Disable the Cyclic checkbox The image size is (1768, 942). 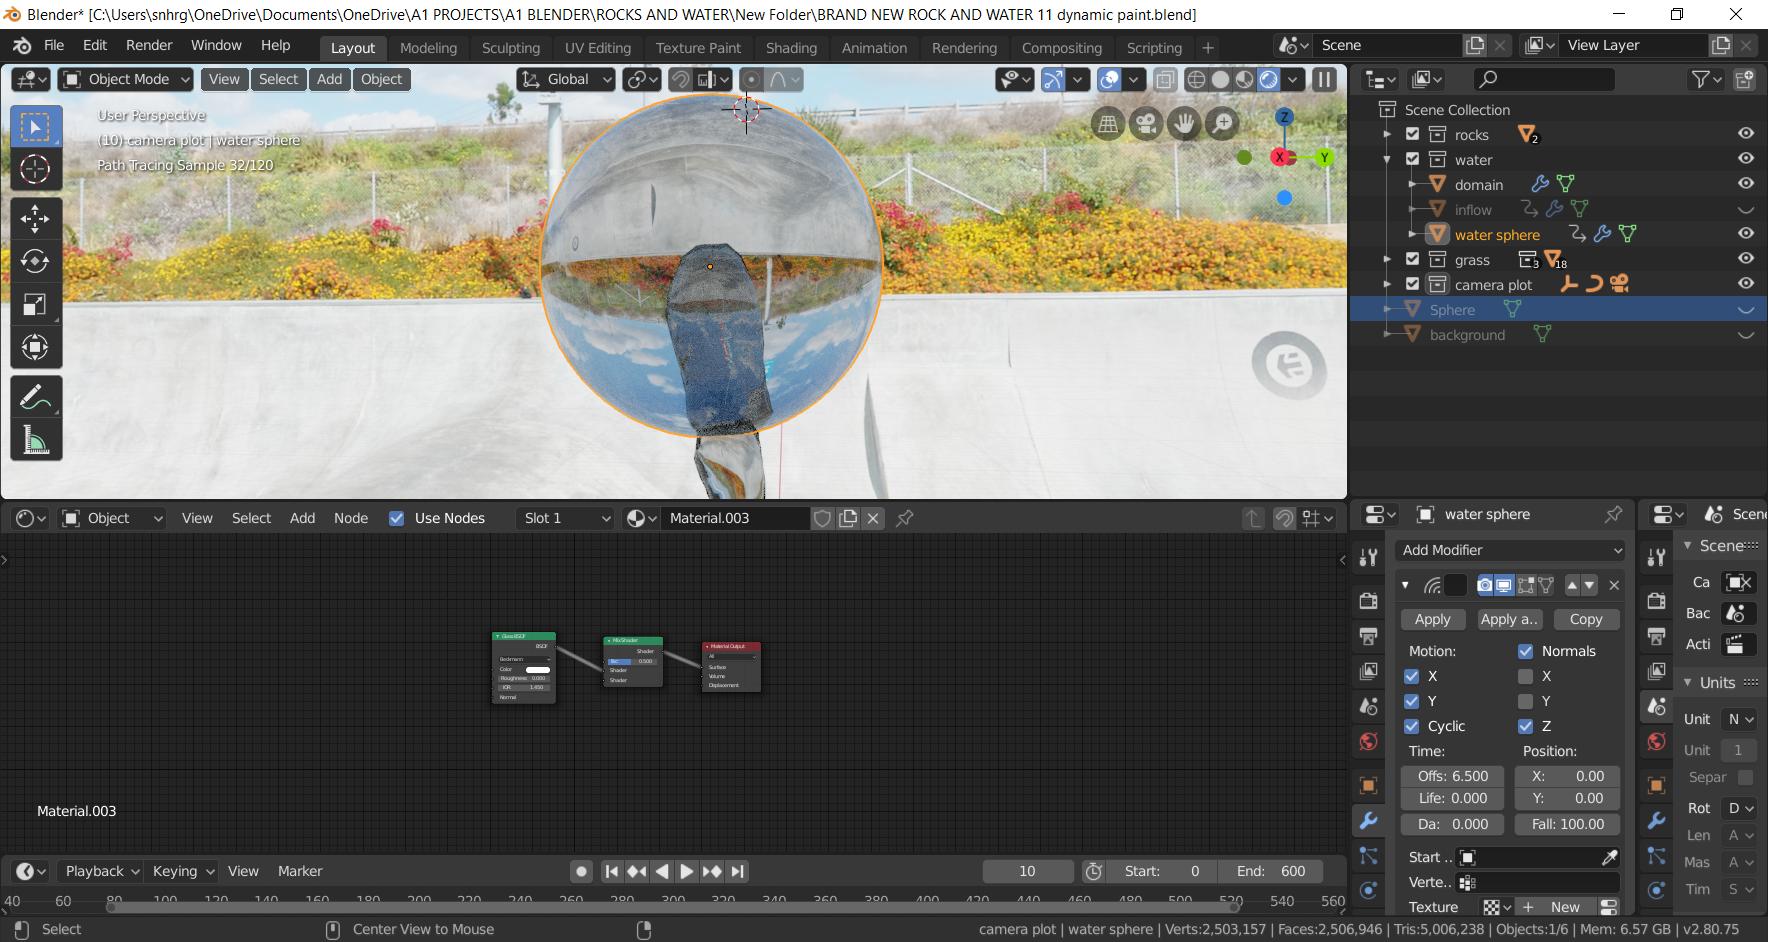[1412, 726]
